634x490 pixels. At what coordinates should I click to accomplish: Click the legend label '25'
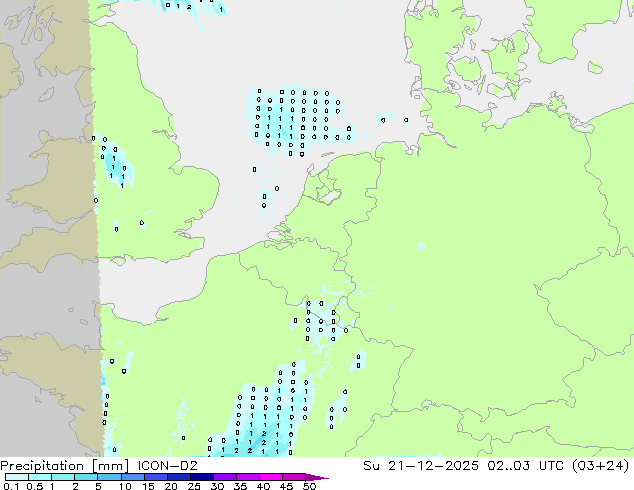(194, 486)
